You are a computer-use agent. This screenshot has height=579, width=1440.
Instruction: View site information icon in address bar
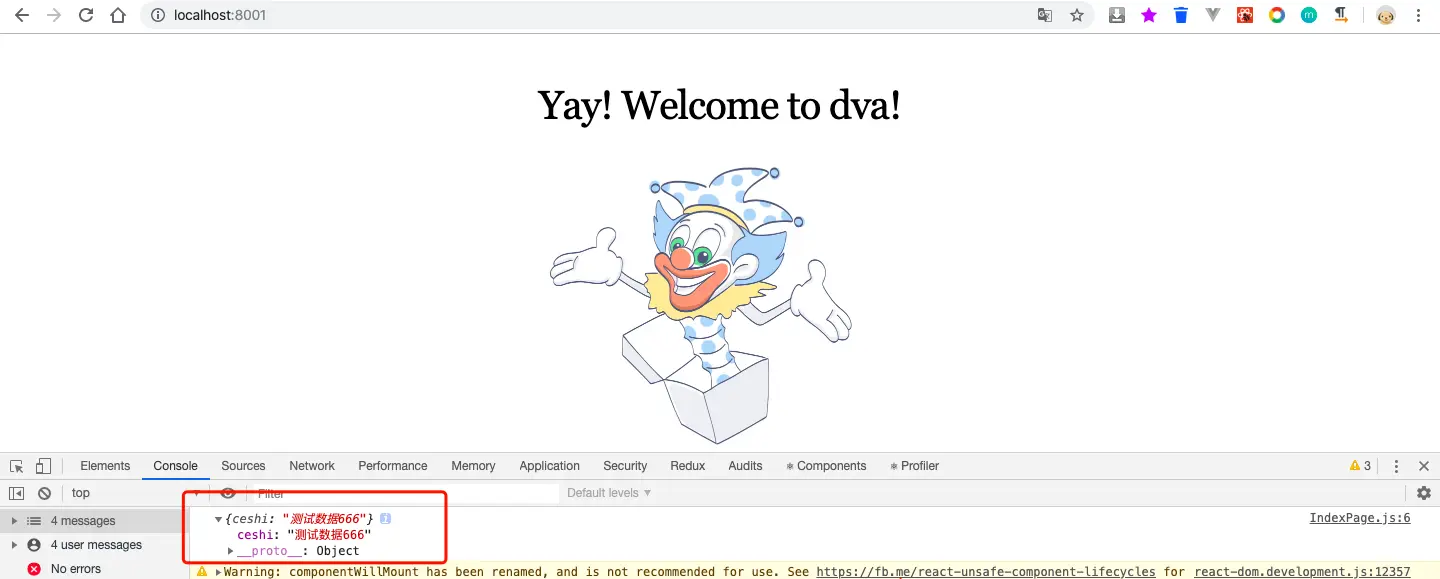157,15
